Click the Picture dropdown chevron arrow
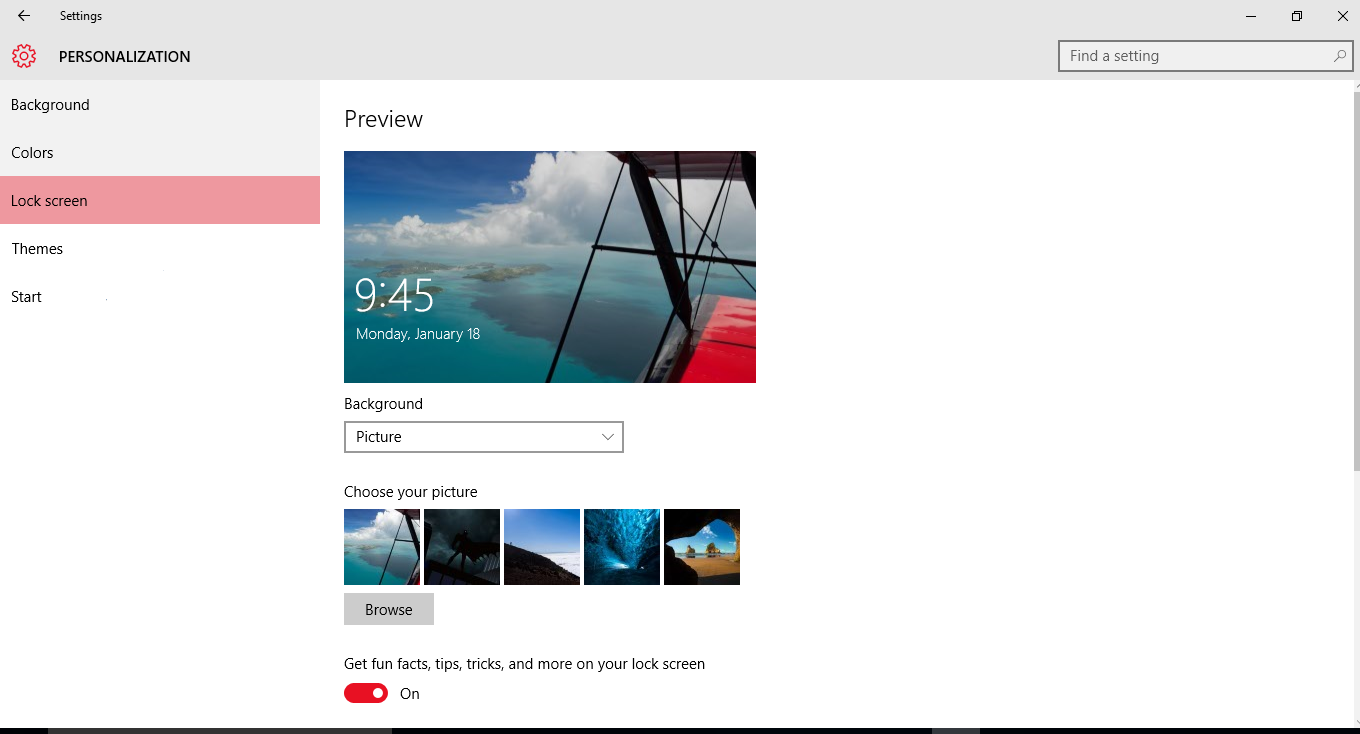 click(608, 437)
